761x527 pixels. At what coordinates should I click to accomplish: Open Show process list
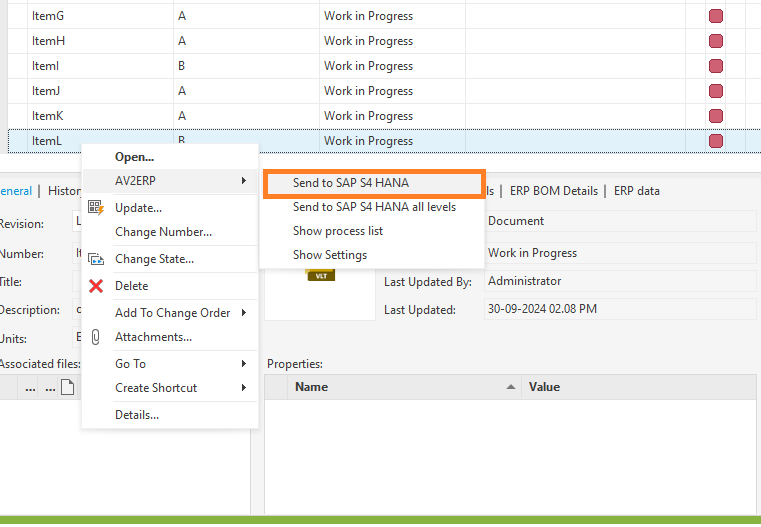click(338, 231)
